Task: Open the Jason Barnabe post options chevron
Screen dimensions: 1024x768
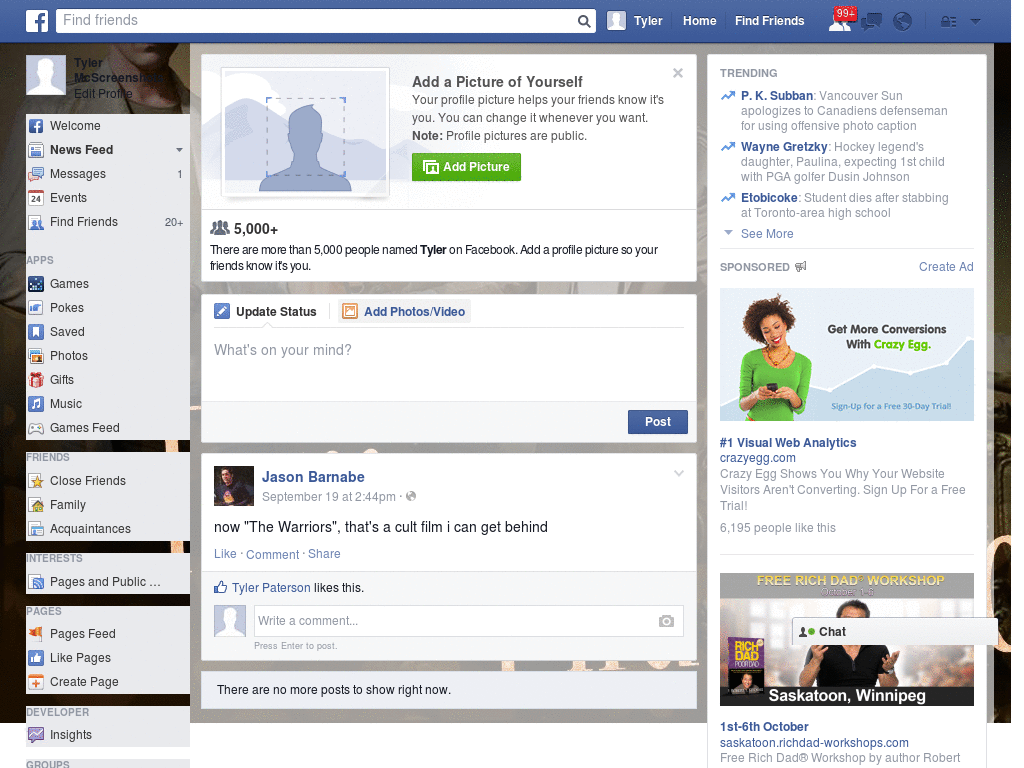Action: pos(679,473)
